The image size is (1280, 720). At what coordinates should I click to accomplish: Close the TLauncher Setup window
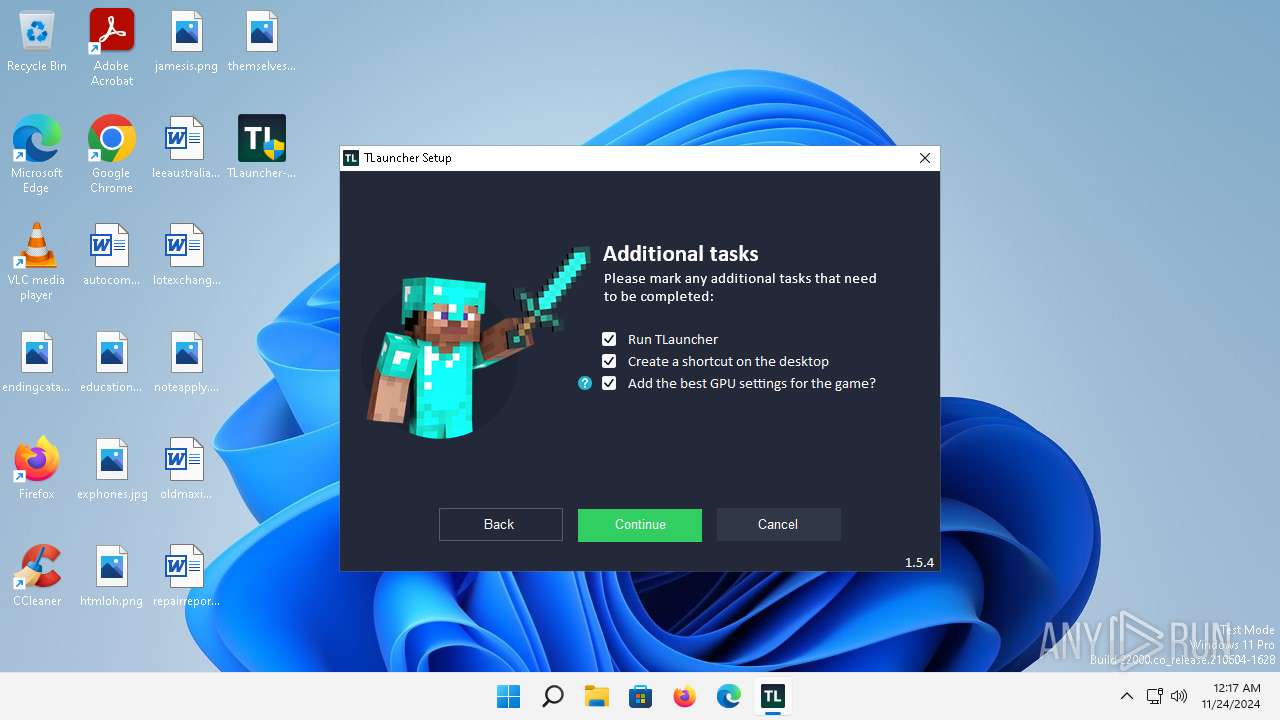point(925,158)
